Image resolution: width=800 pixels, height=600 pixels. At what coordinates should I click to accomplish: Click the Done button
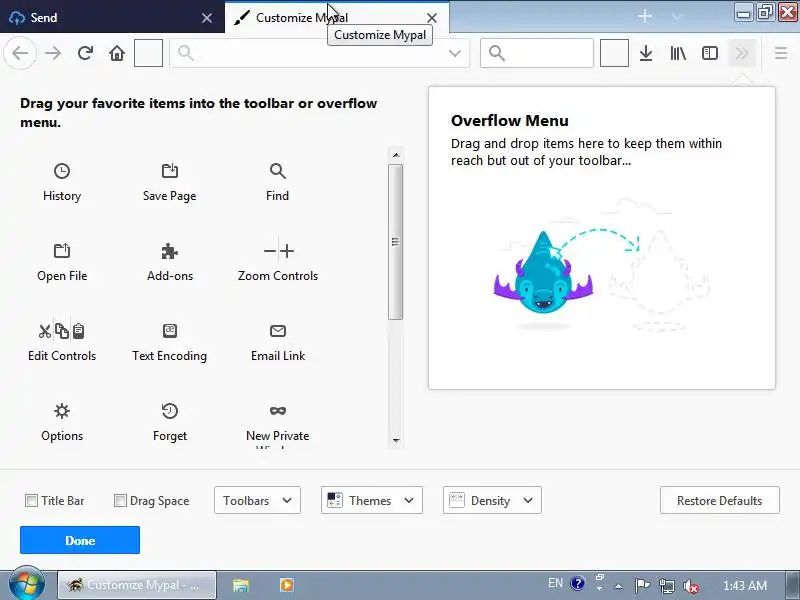coord(80,540)
